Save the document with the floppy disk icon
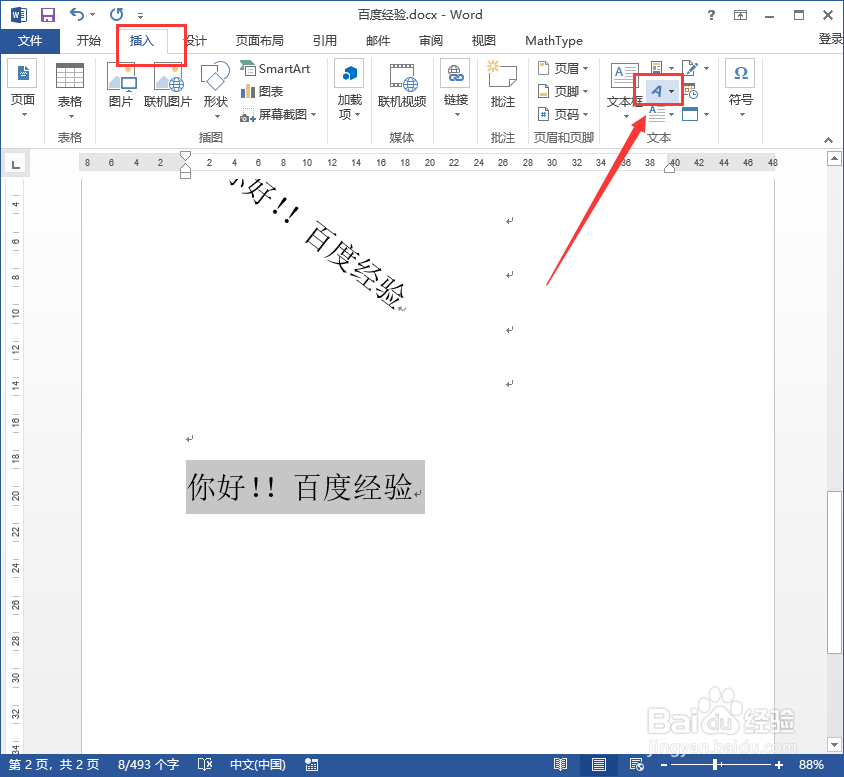 (x=48, y=15)
